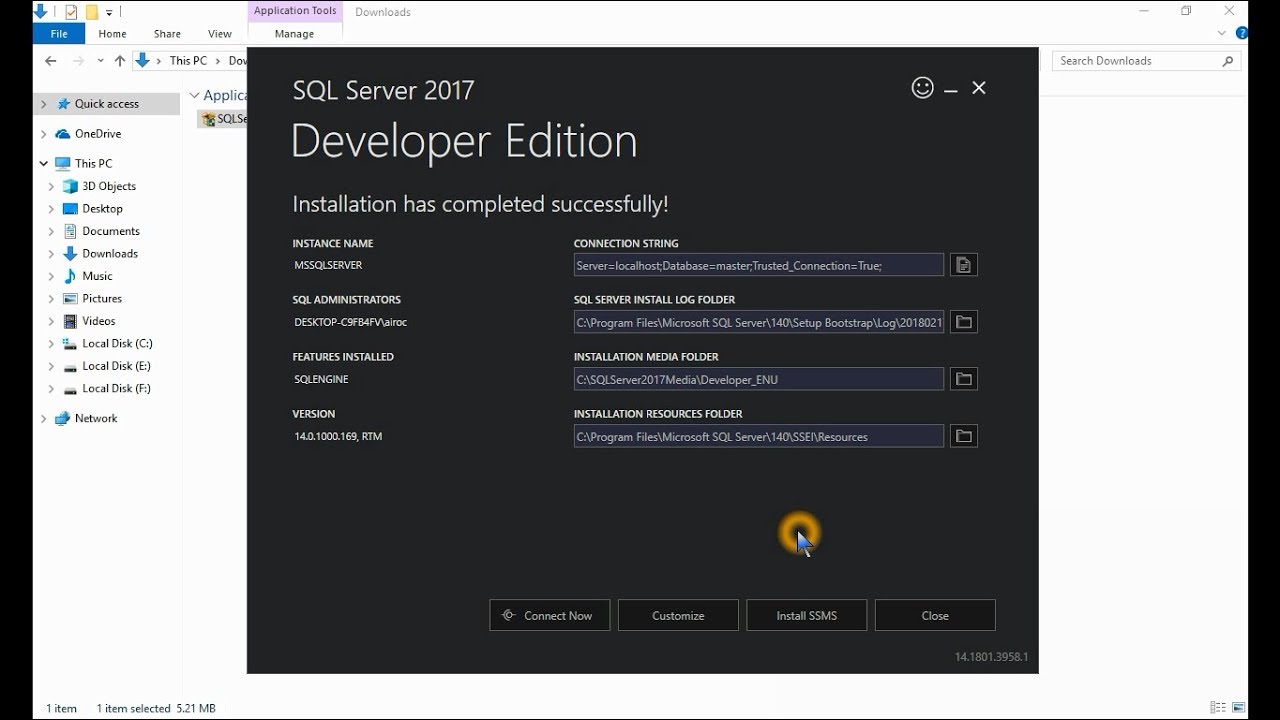Select the SQLServer installer file in Downloads
Viewport: 1280px width, 720px height.
(223, 119)
